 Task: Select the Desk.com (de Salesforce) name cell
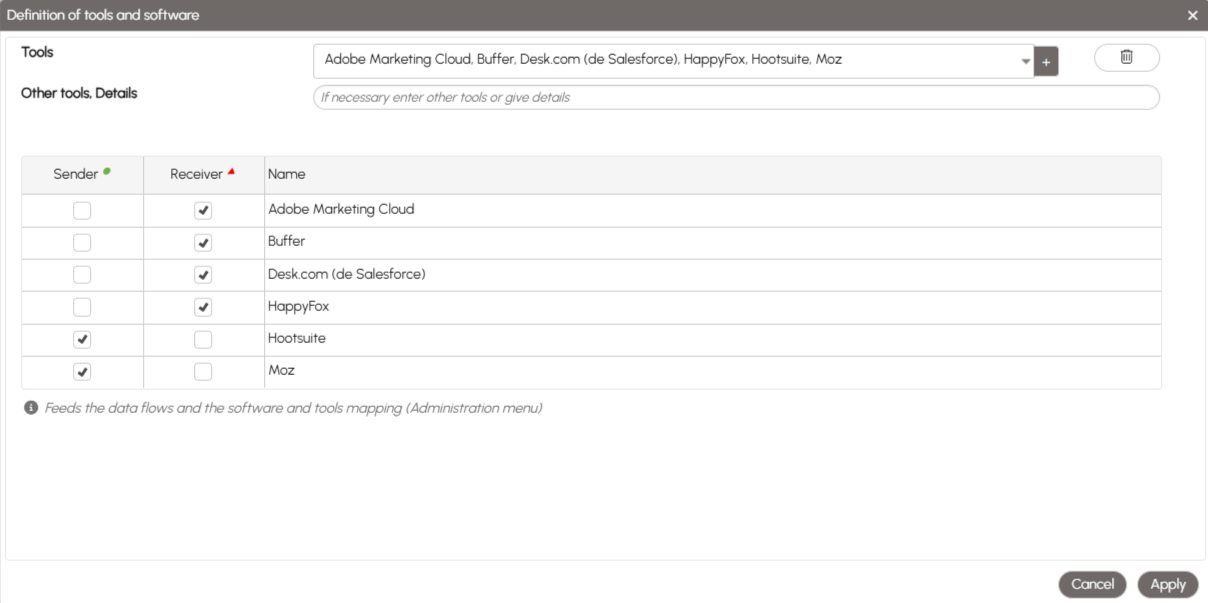(x=712, y=275)
